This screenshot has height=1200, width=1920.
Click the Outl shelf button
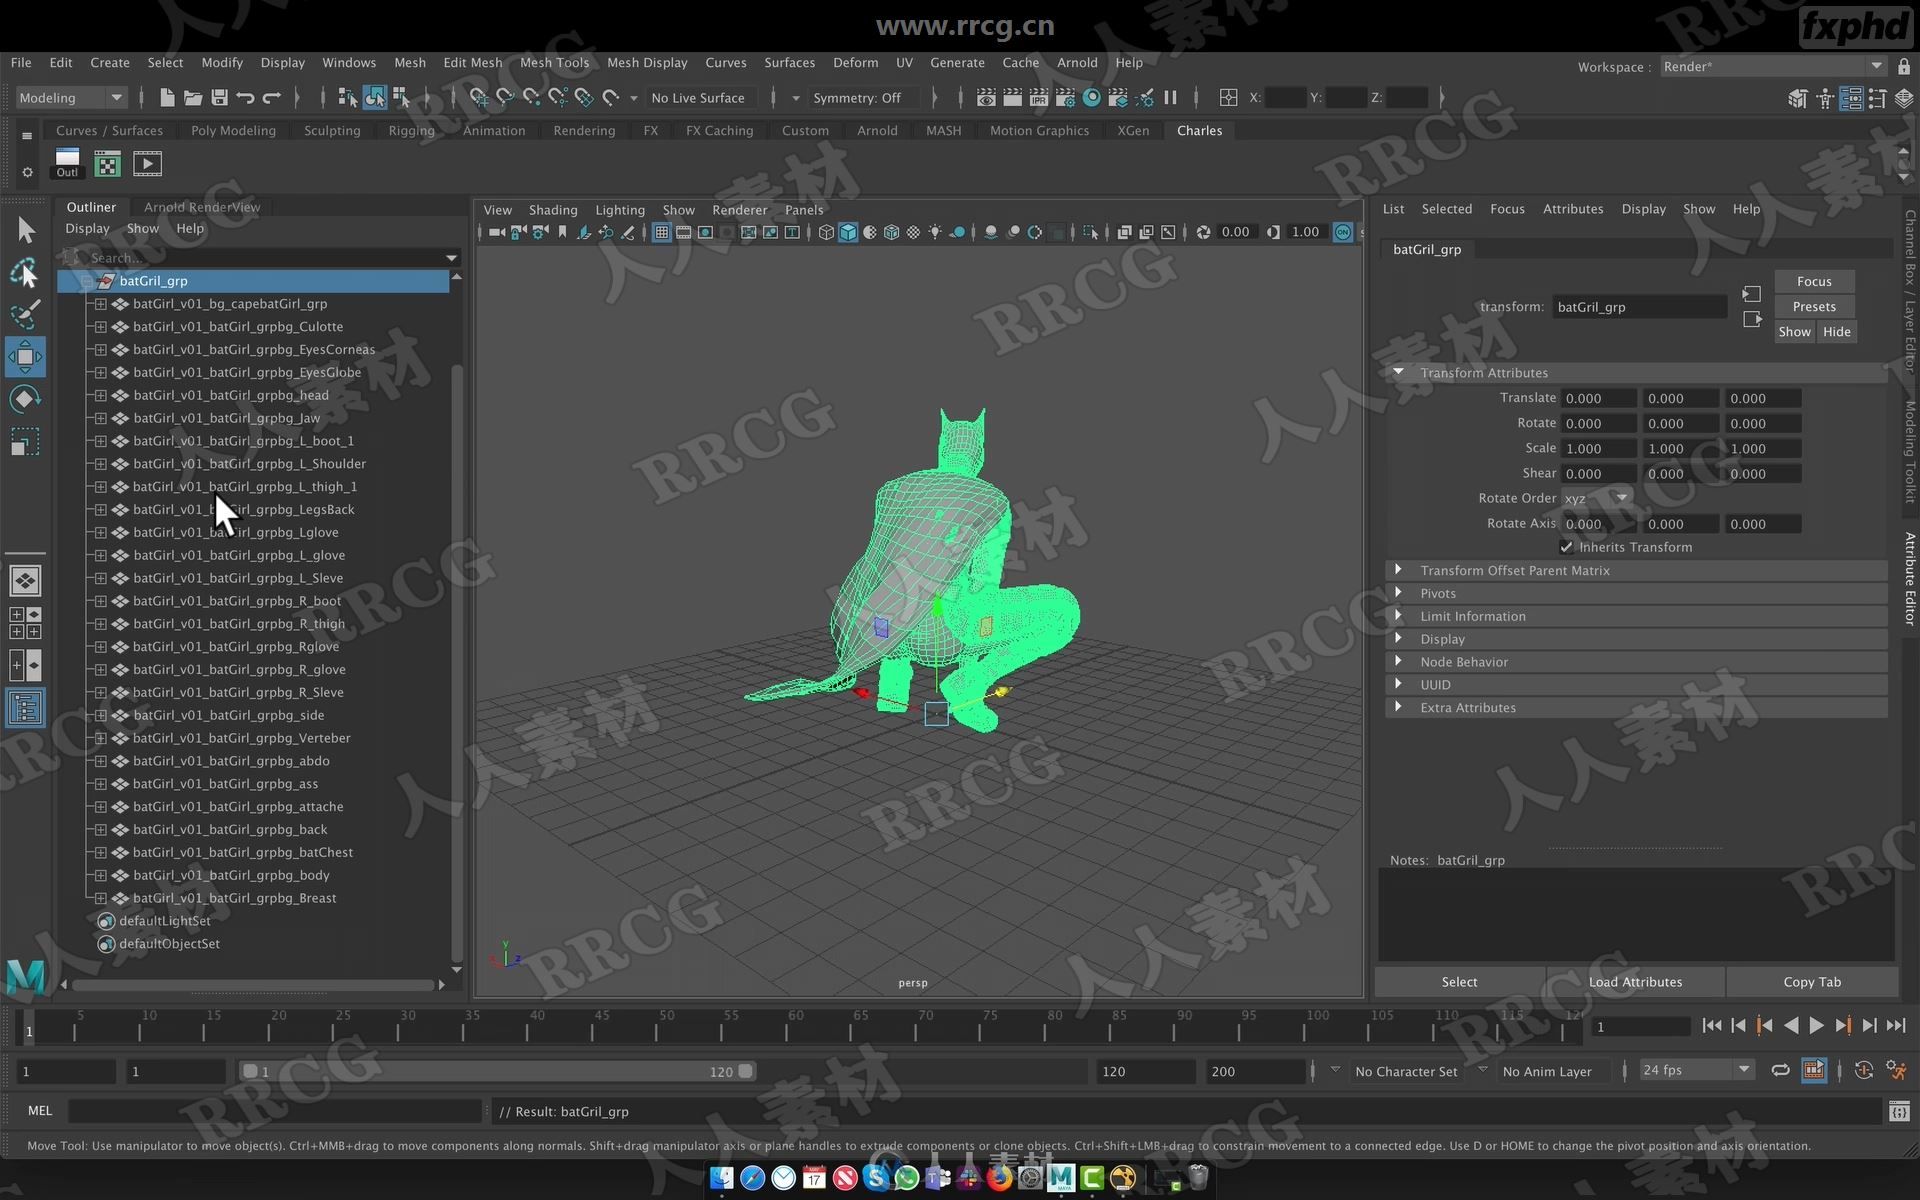point(67,163)
